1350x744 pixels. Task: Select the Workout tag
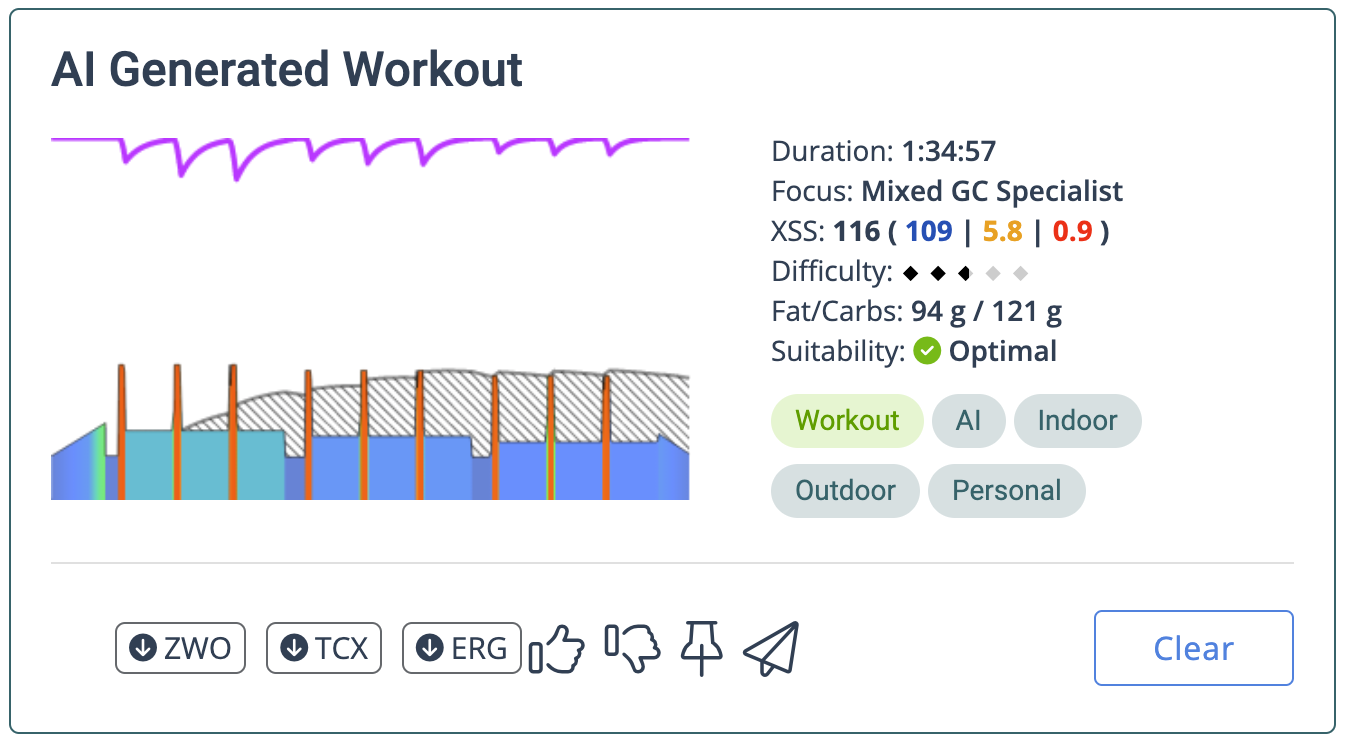pos(847,420)
